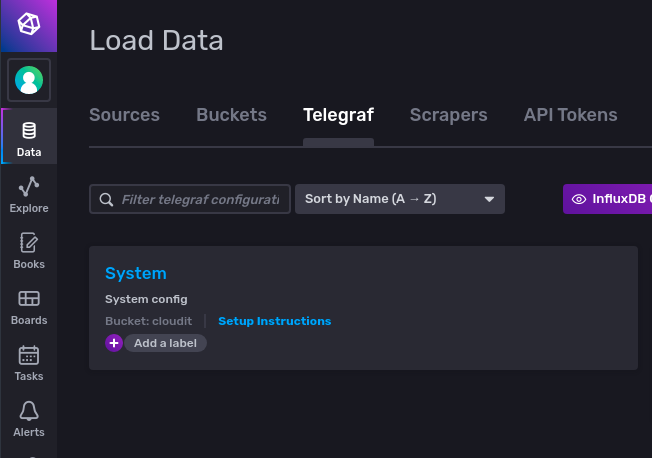Open Books notebooks in sidebar

(x=29, y=250)
